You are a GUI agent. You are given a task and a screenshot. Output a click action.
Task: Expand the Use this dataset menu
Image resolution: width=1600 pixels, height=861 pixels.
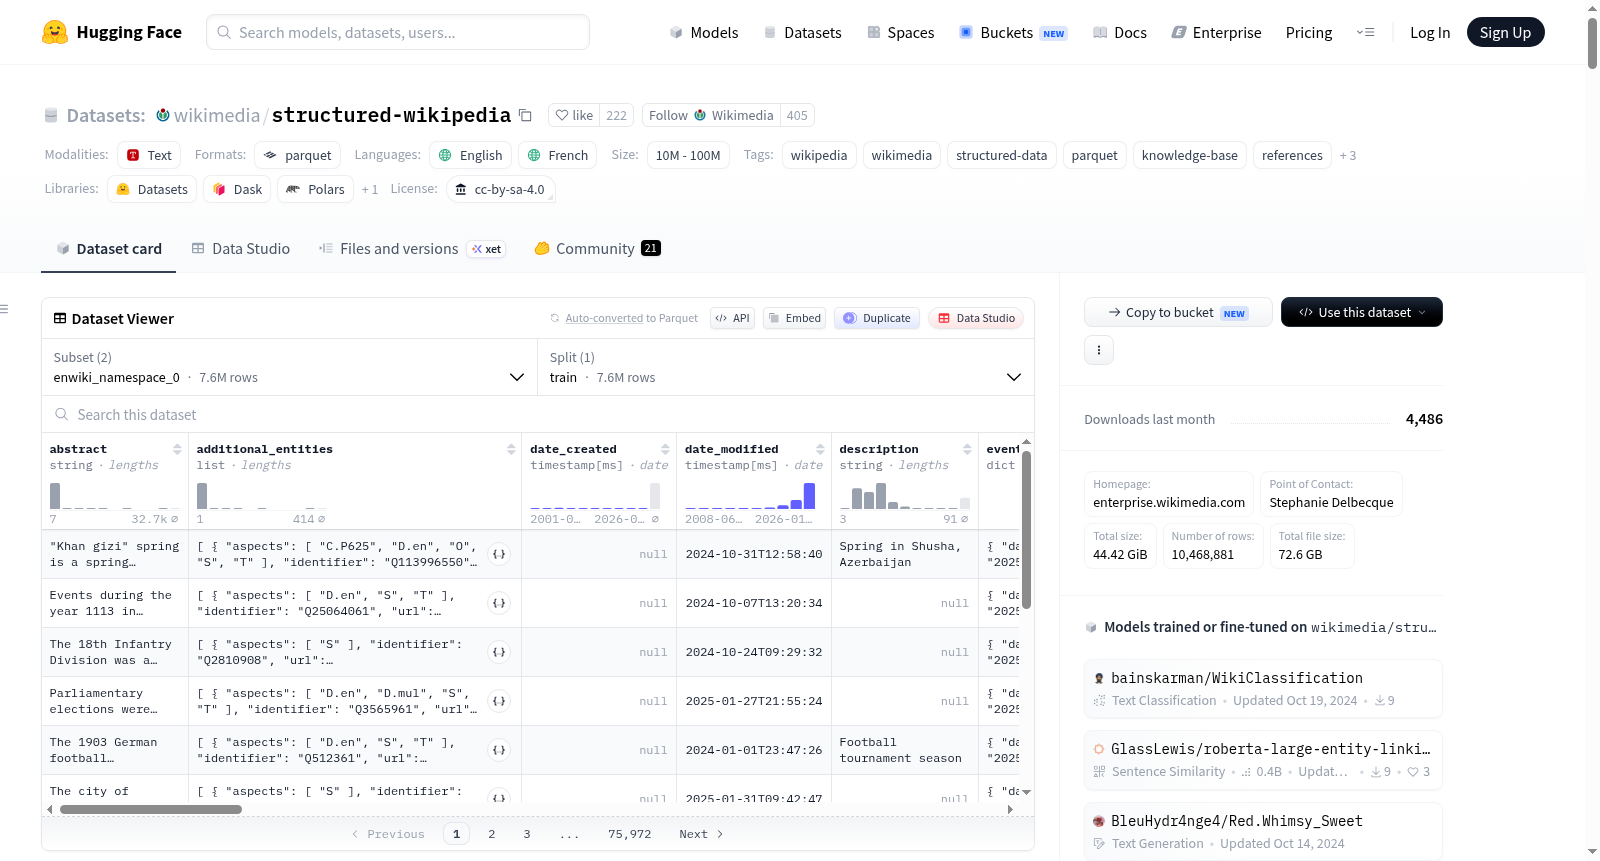(1361, 312)
